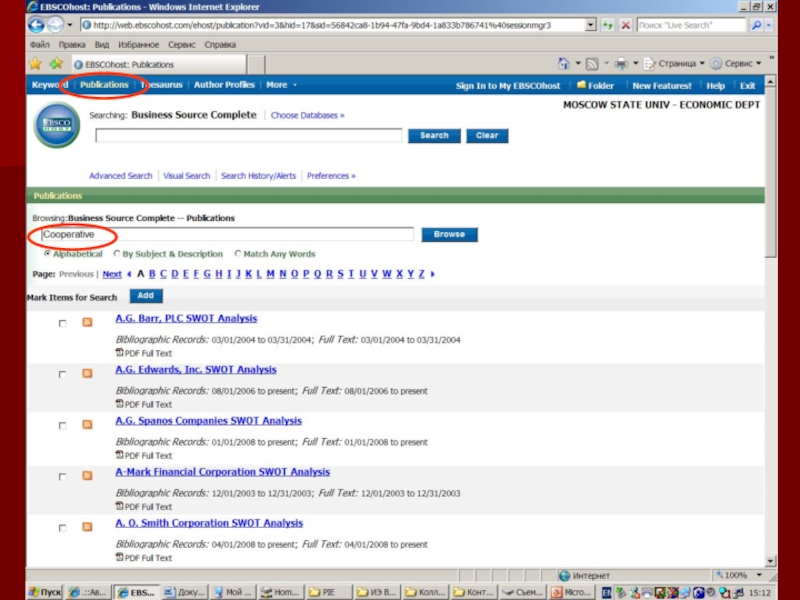Click PDF Full Text icon under A.G. Barr
800x600 pixels.
point(119,352)
